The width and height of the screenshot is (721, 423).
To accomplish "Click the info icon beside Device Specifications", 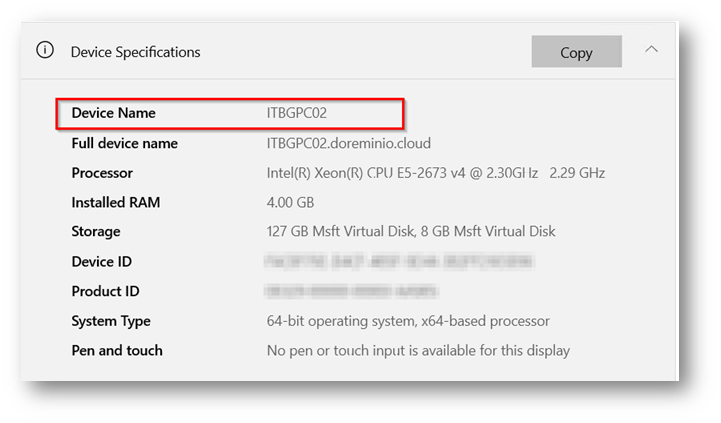I will (44, 50).
